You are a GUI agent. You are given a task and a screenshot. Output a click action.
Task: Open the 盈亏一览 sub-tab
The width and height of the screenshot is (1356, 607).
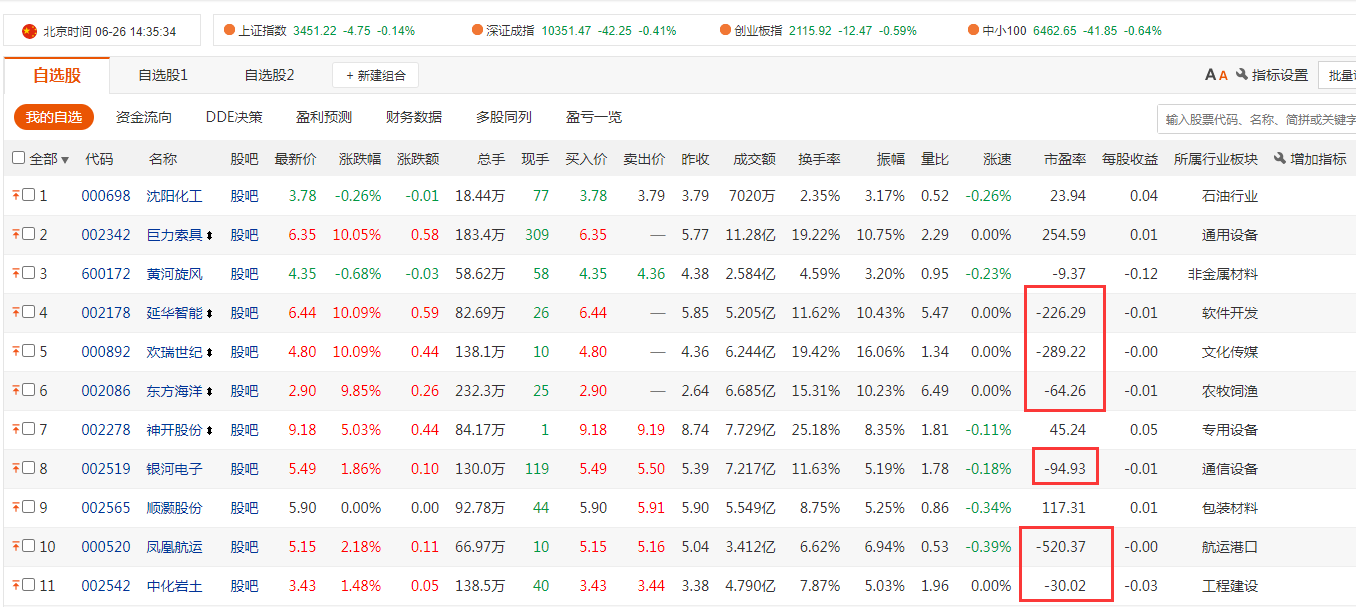[594, 117]
